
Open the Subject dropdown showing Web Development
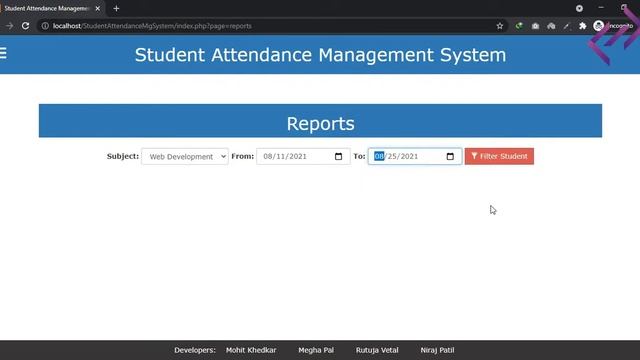coord(185,156)
